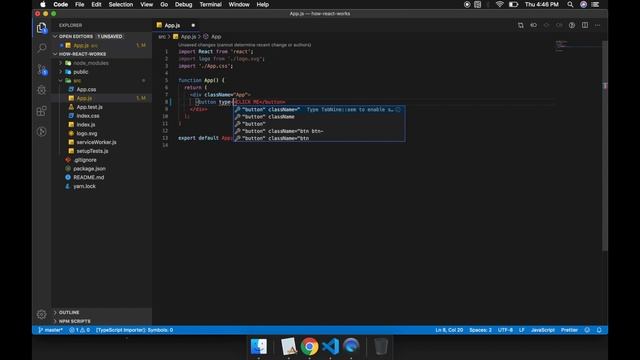Select suggestion "button" className="btn btn-
The width and height of the screenshot is (640, 360).
point(319,131)
